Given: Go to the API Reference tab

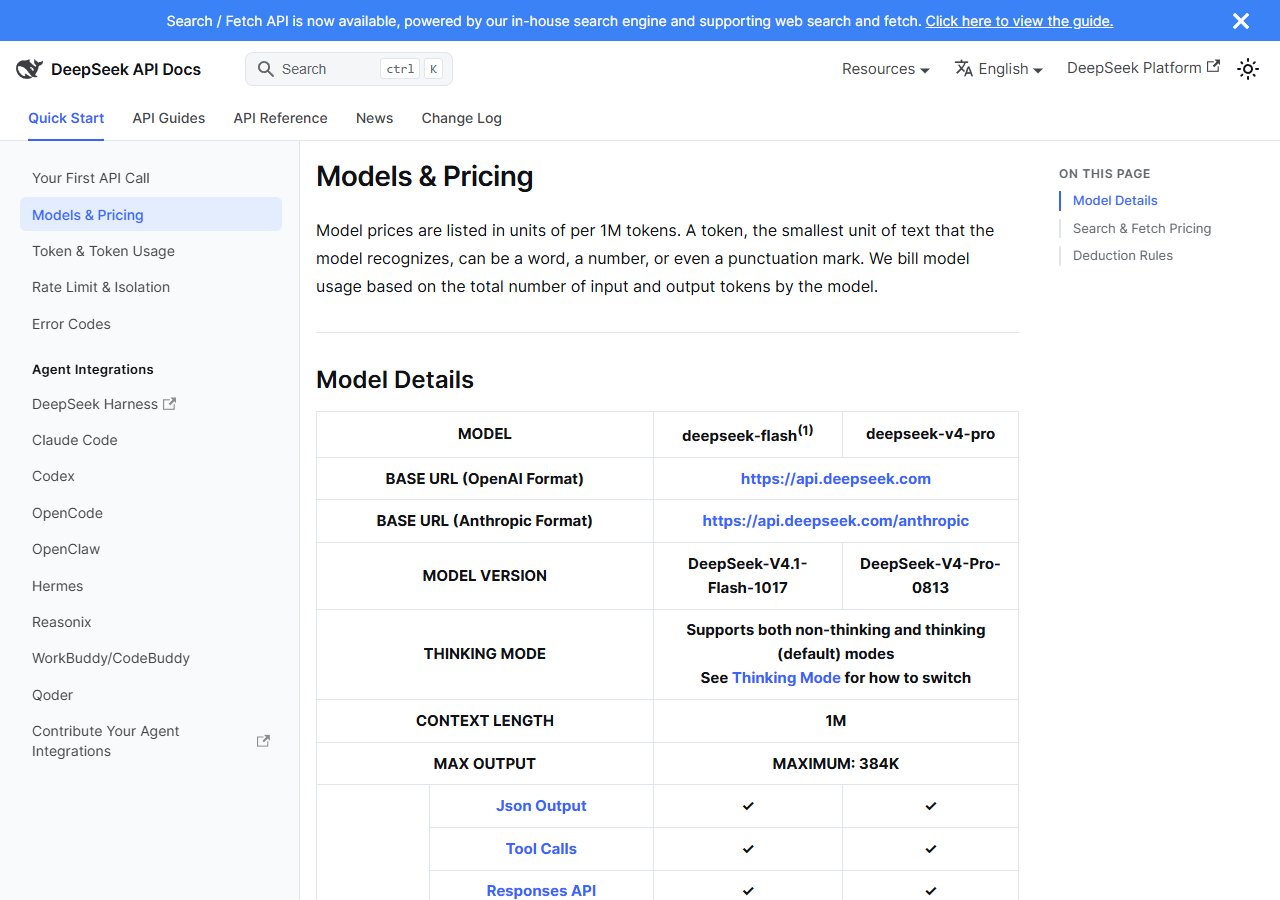Looking at the screenshot, I should [x=281, y=118].
